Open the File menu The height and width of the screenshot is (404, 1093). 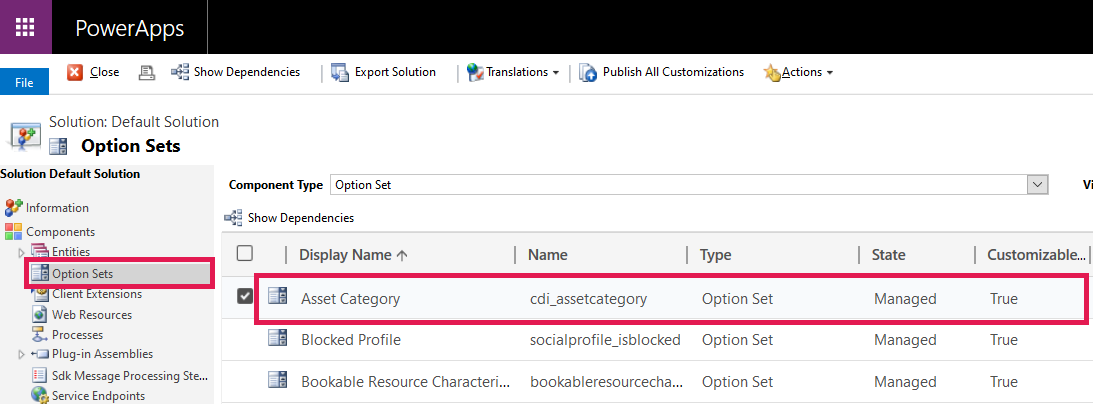click(24, 82)
